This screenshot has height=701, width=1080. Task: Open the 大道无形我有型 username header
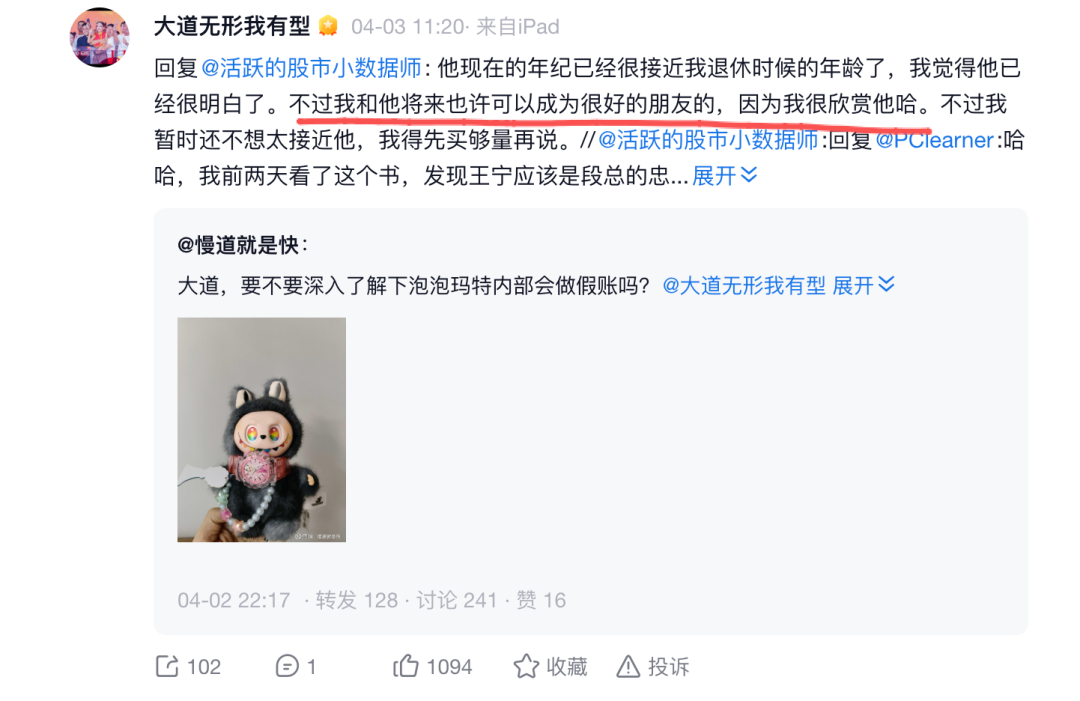(x=232, y=26)
